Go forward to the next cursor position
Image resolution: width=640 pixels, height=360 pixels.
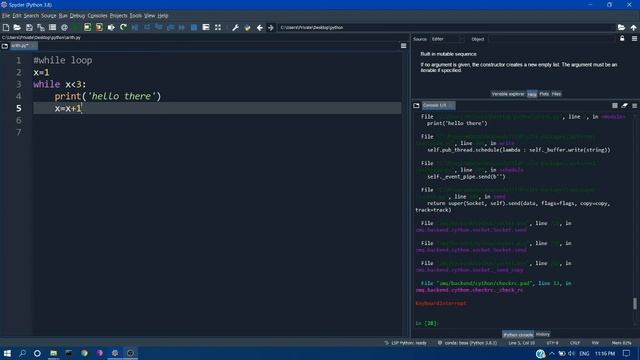[x=271, y=27]
